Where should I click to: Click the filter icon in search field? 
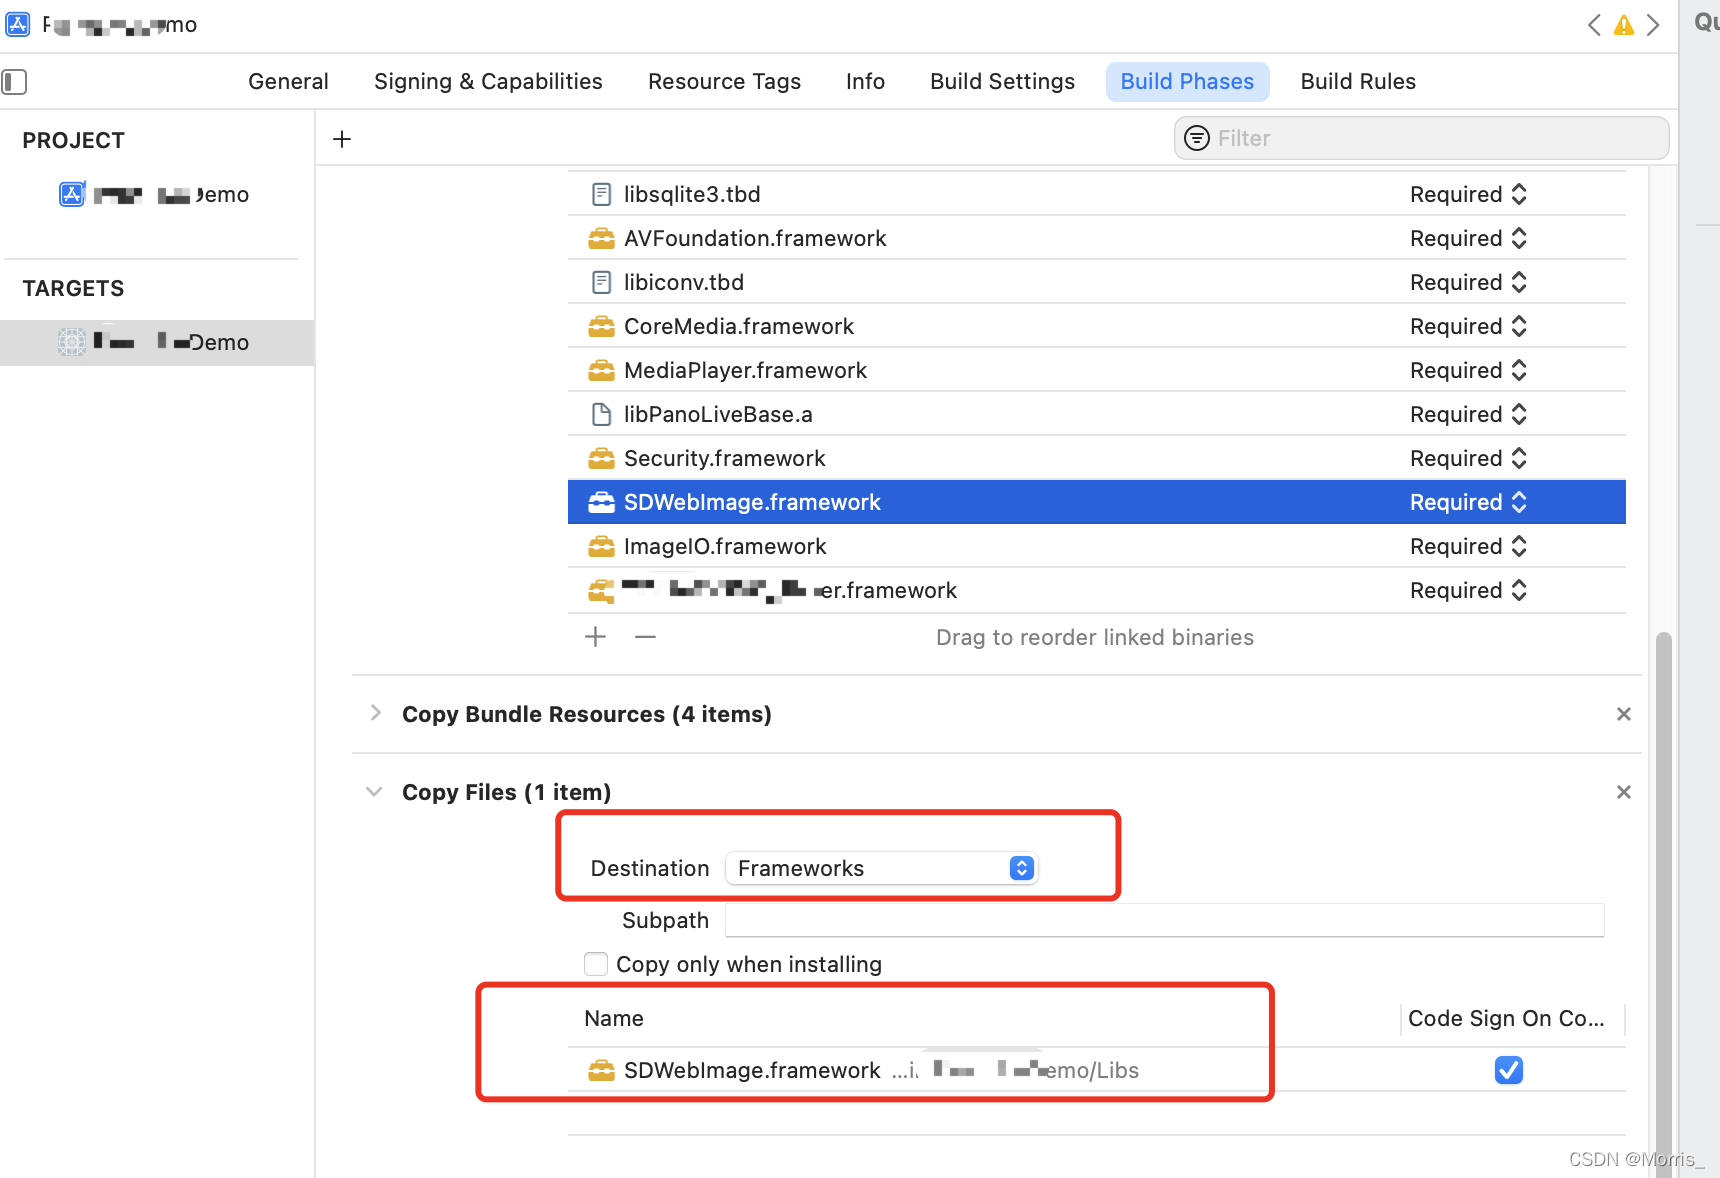click(1197, 138)
